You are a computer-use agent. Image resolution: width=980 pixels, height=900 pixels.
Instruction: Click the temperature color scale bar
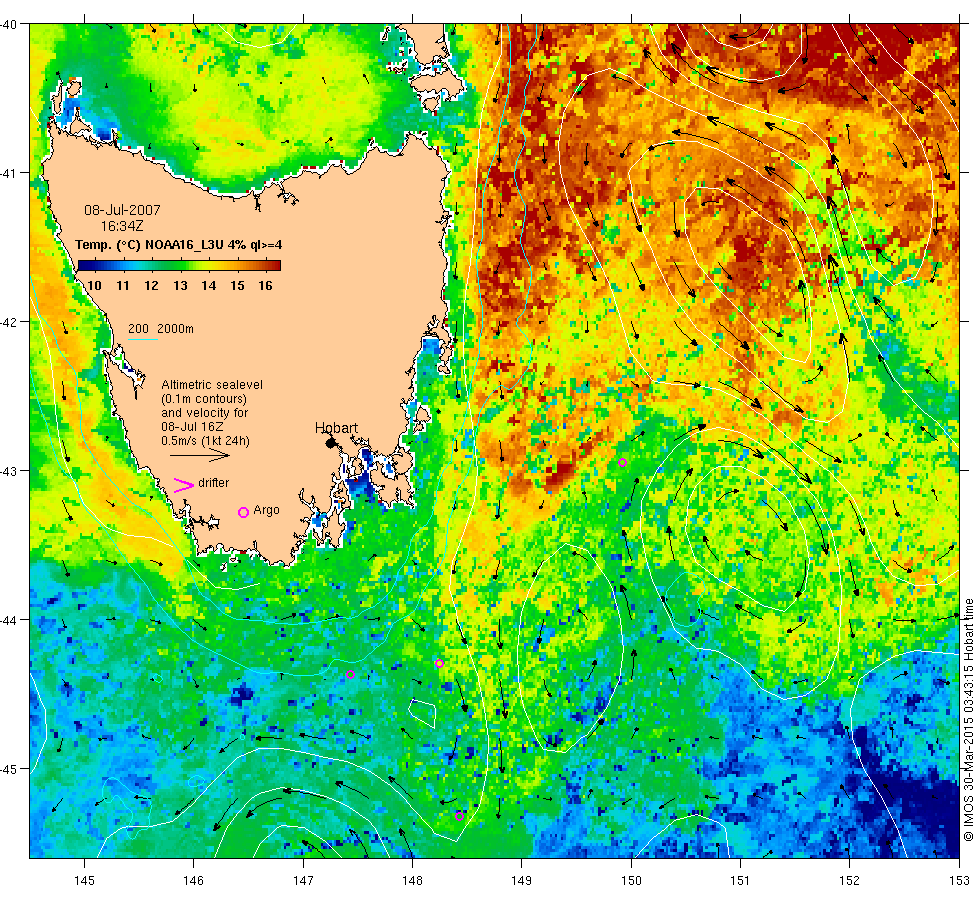click(179, 265)
